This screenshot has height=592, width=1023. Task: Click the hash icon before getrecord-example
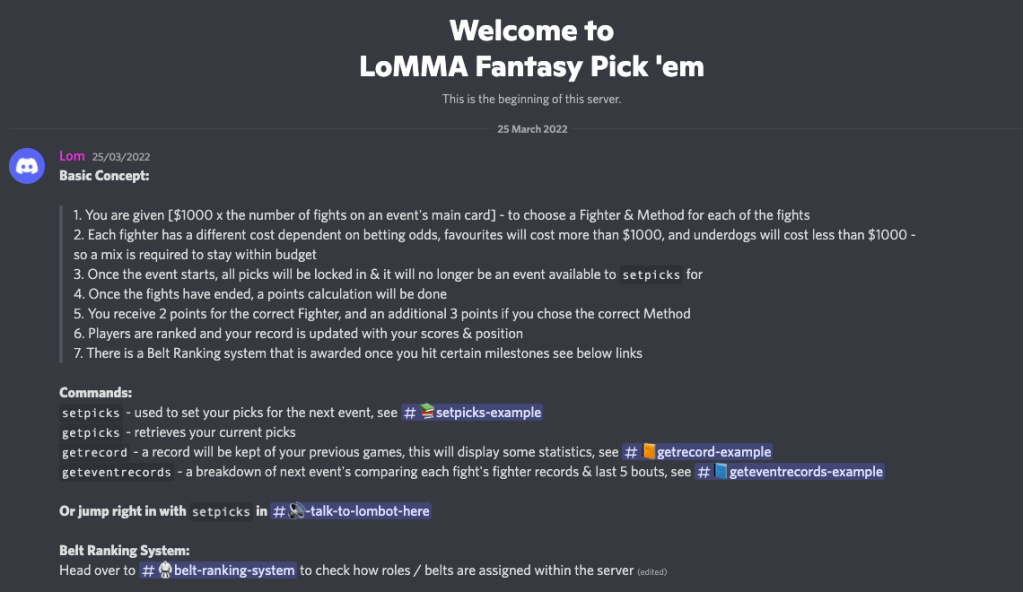click(x=631, y=452)
